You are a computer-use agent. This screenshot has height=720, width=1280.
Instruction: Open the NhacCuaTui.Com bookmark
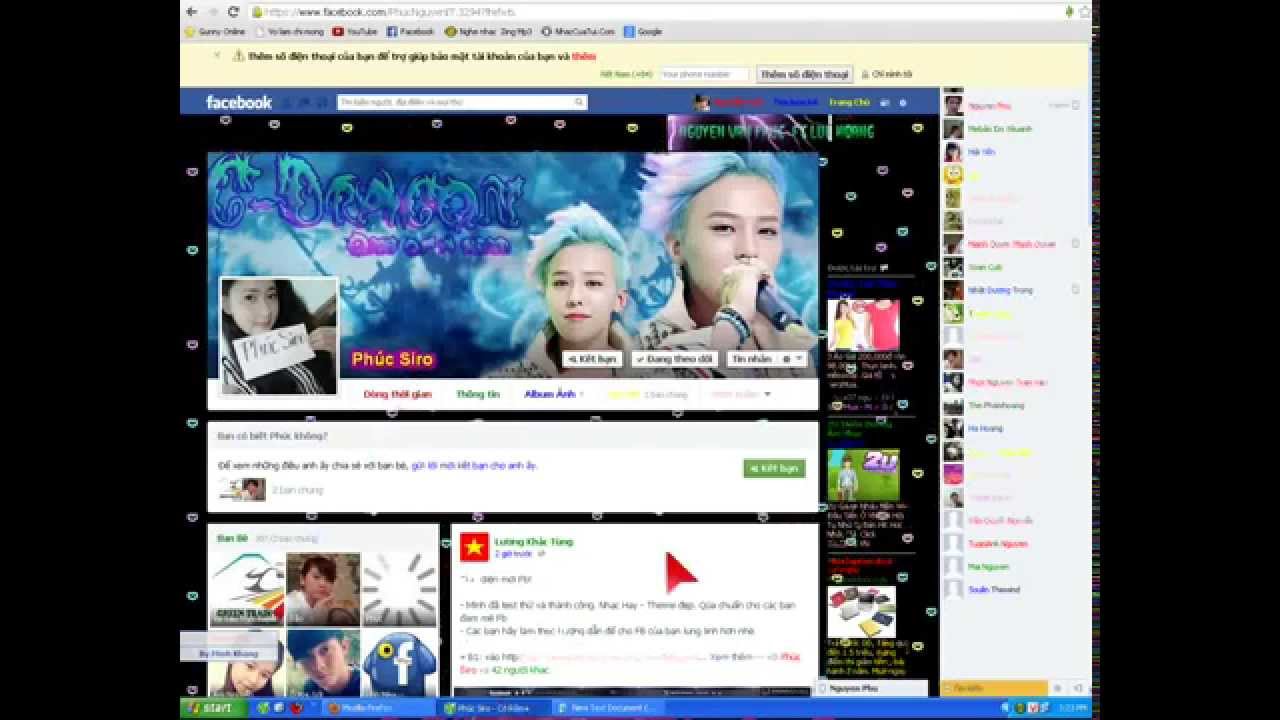pyautogui.click(x=578, y=32)
